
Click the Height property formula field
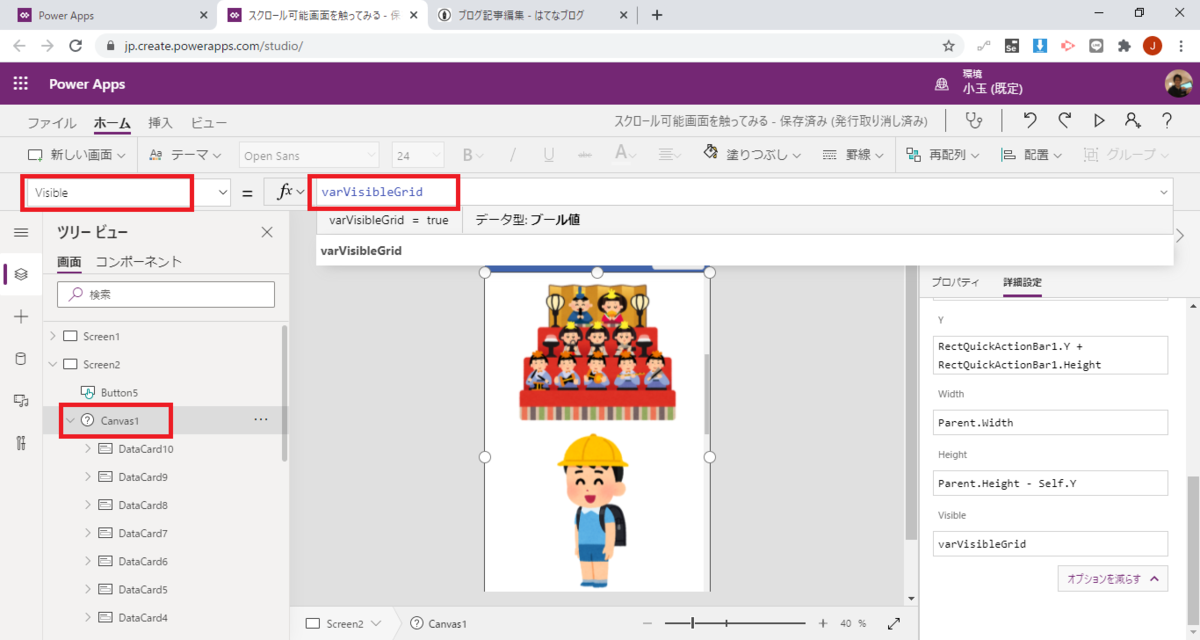1050,483
